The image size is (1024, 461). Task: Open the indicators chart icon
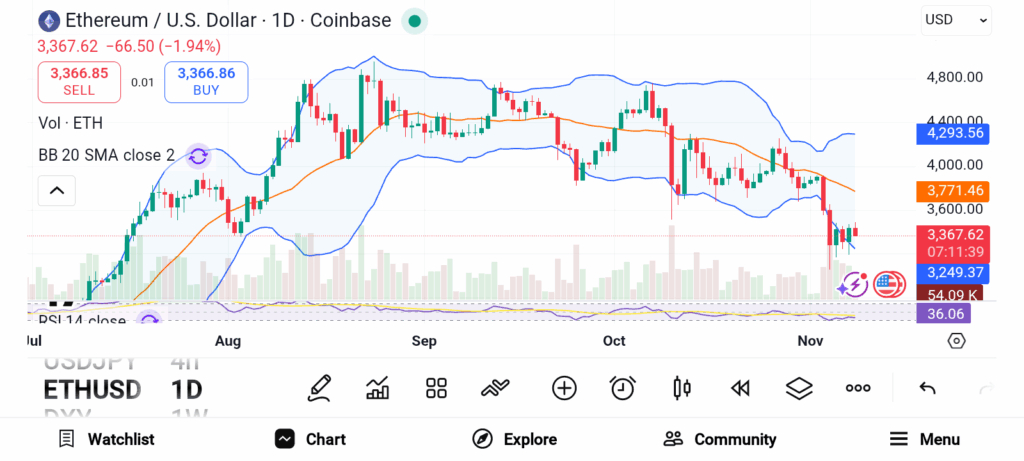[x=378, y=388]
